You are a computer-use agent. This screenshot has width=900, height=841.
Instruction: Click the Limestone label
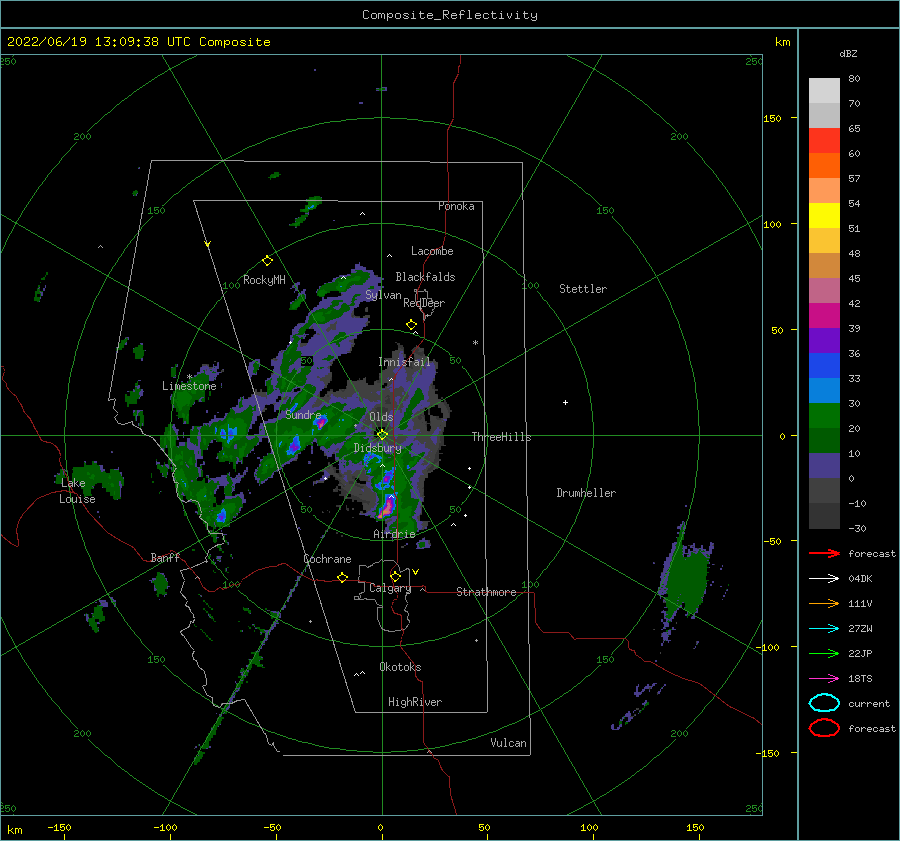[189, 386]
